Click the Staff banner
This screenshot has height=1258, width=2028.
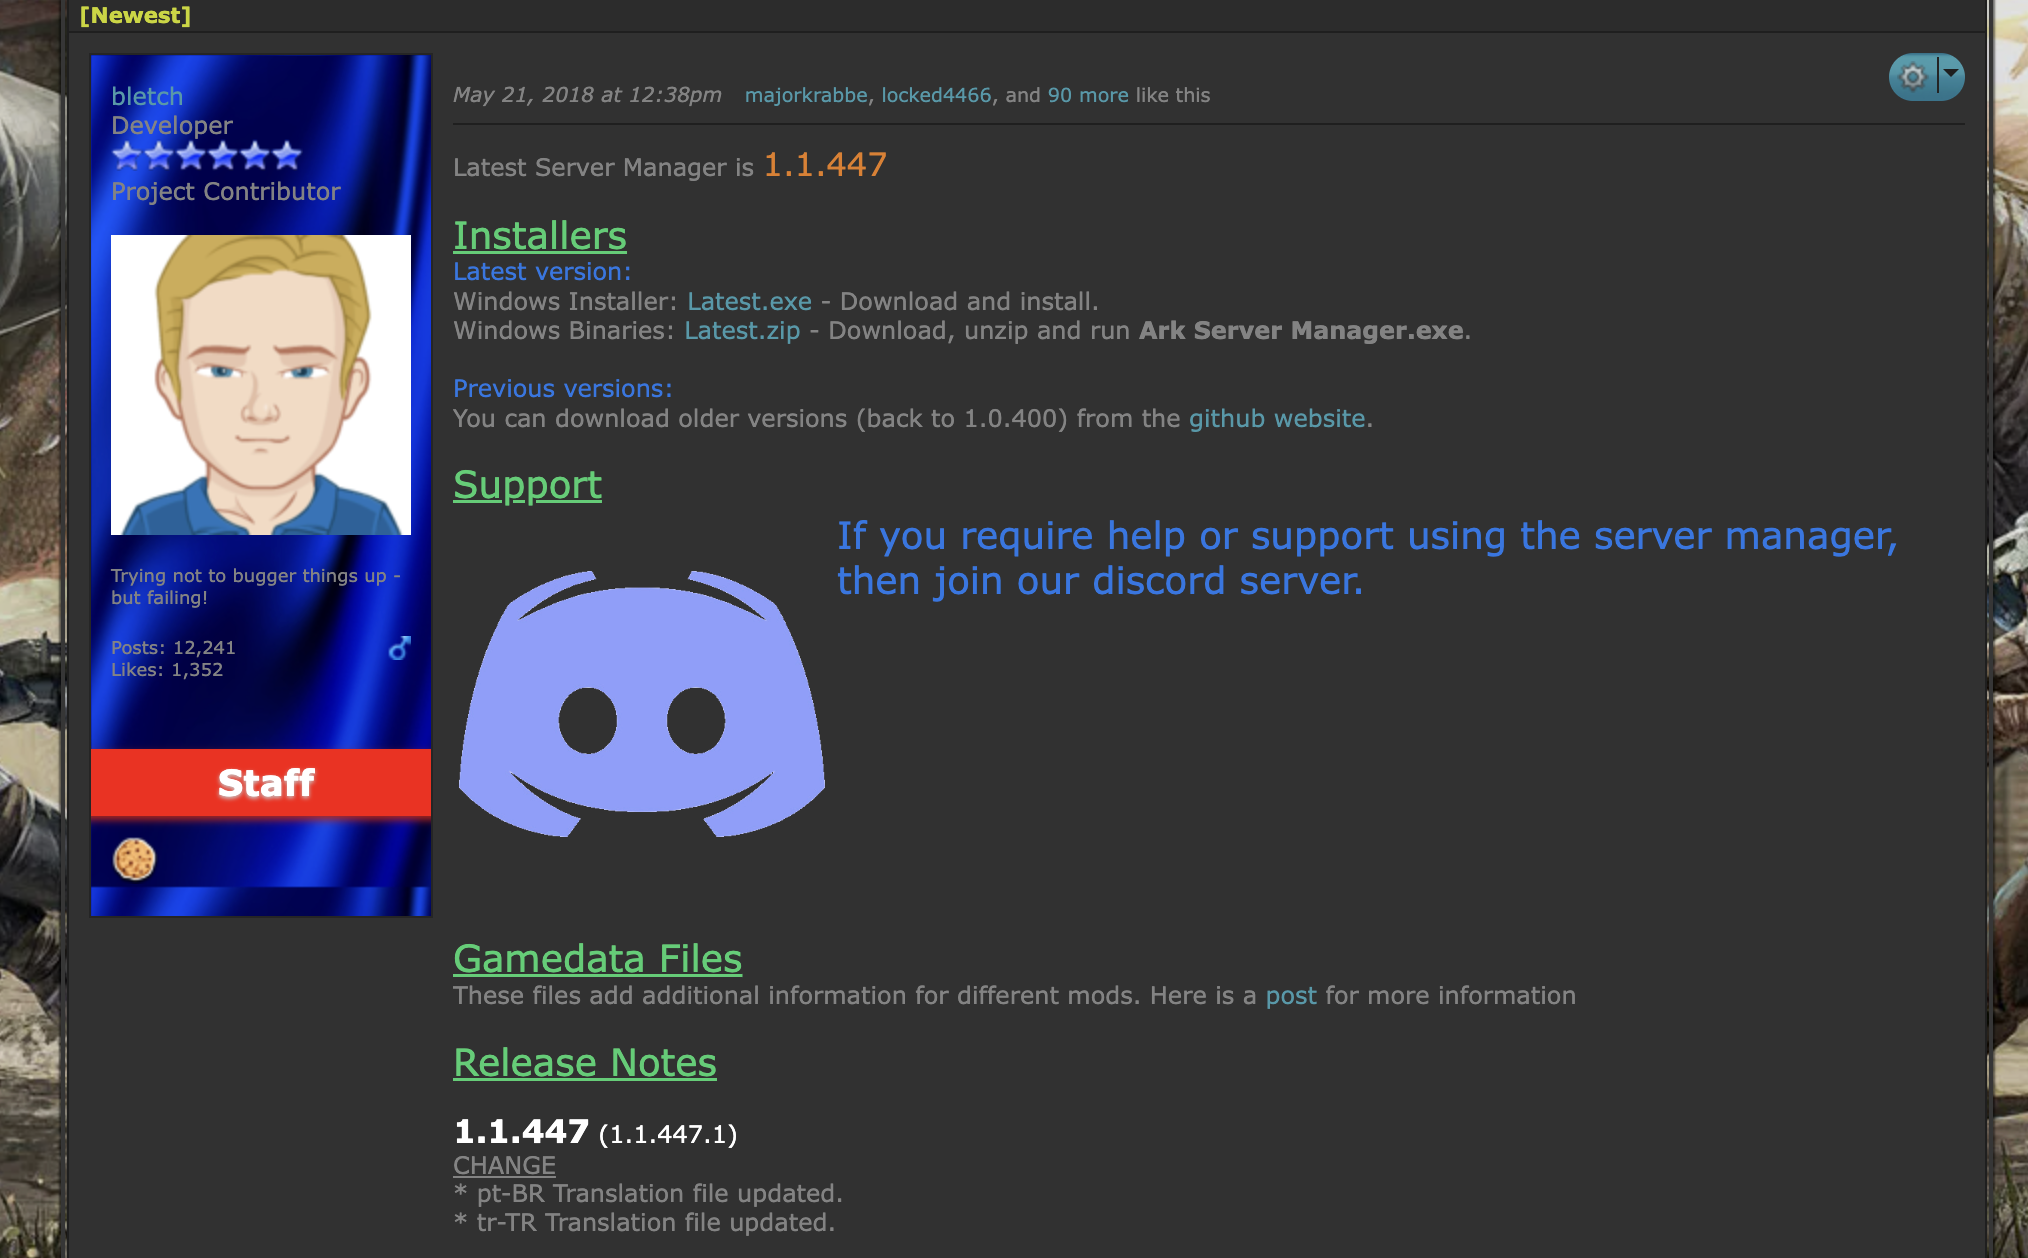pyautogui.click(x=261, y=783)
